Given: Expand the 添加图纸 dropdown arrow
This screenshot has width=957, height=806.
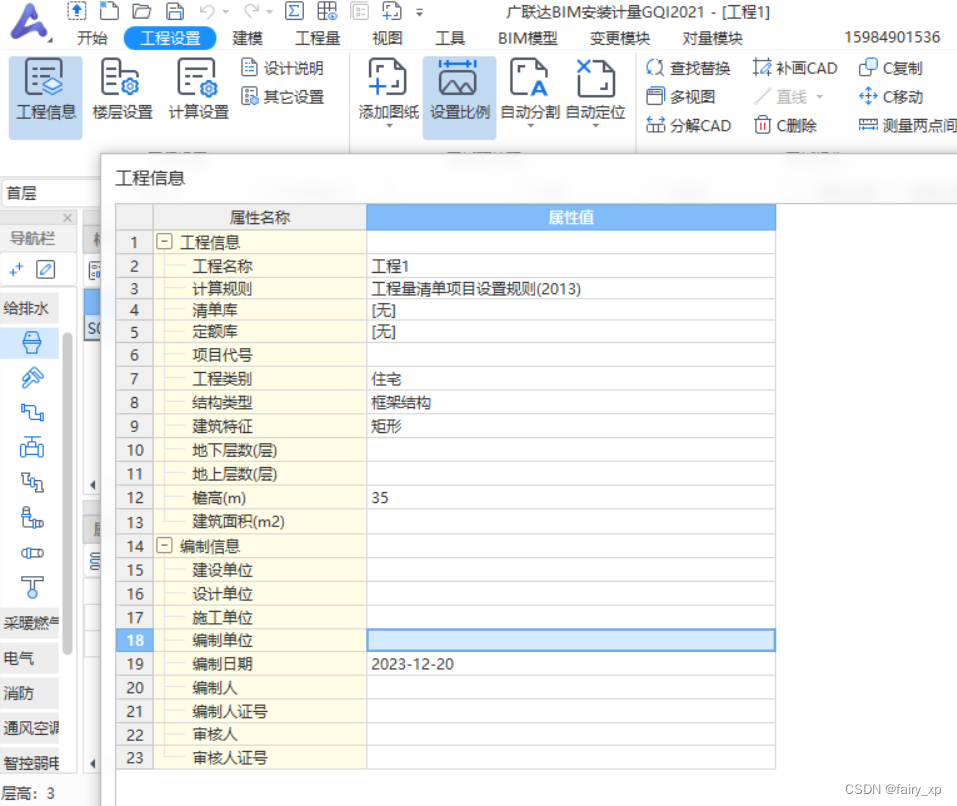Looking at the screenshot, I should [389, 126].
